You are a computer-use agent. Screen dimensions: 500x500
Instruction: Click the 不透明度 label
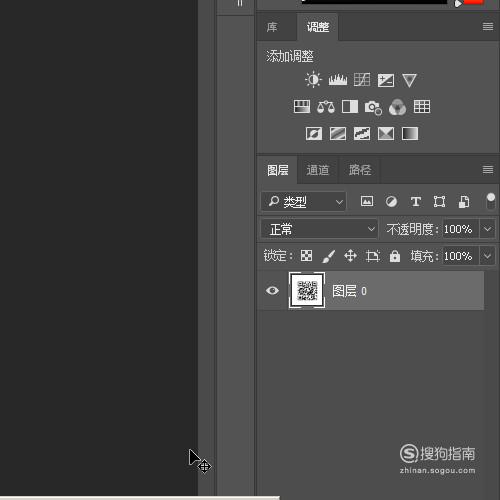click(412, 229)
